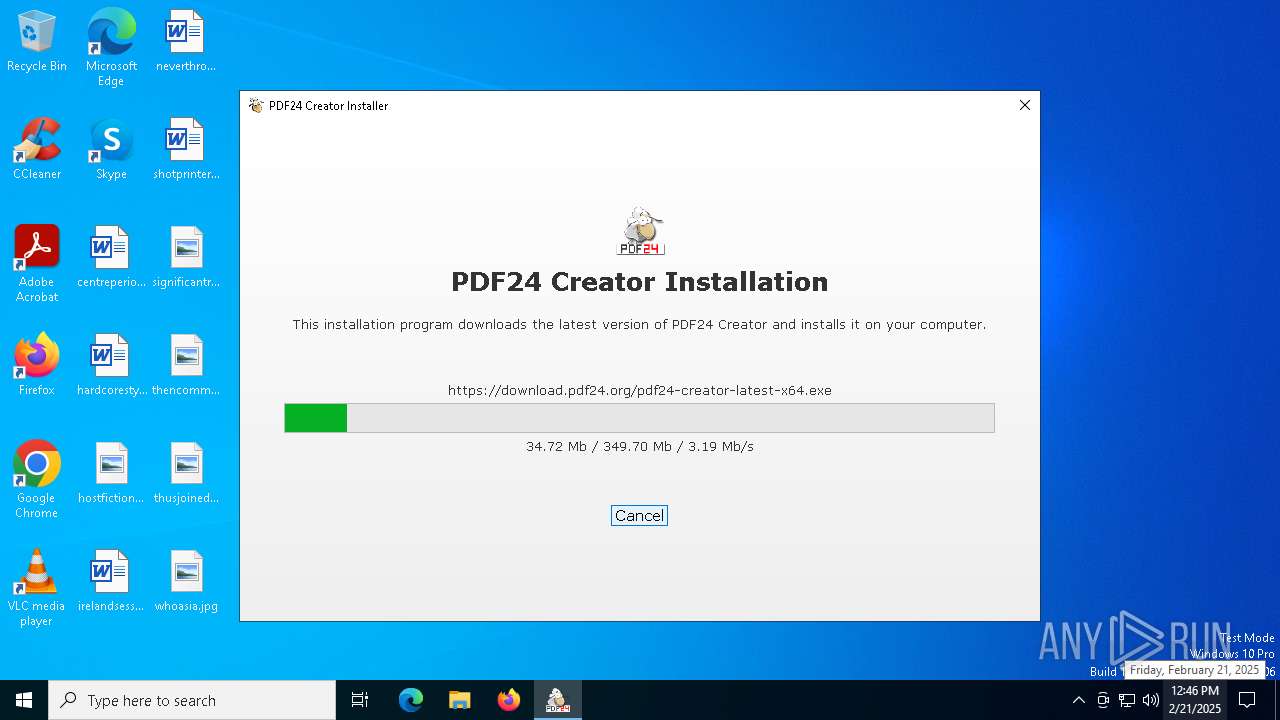
Task: Click the download status text 34.72 Mb / 349.70 Mb
Action: pyautogui.click(x=640, y=446)
